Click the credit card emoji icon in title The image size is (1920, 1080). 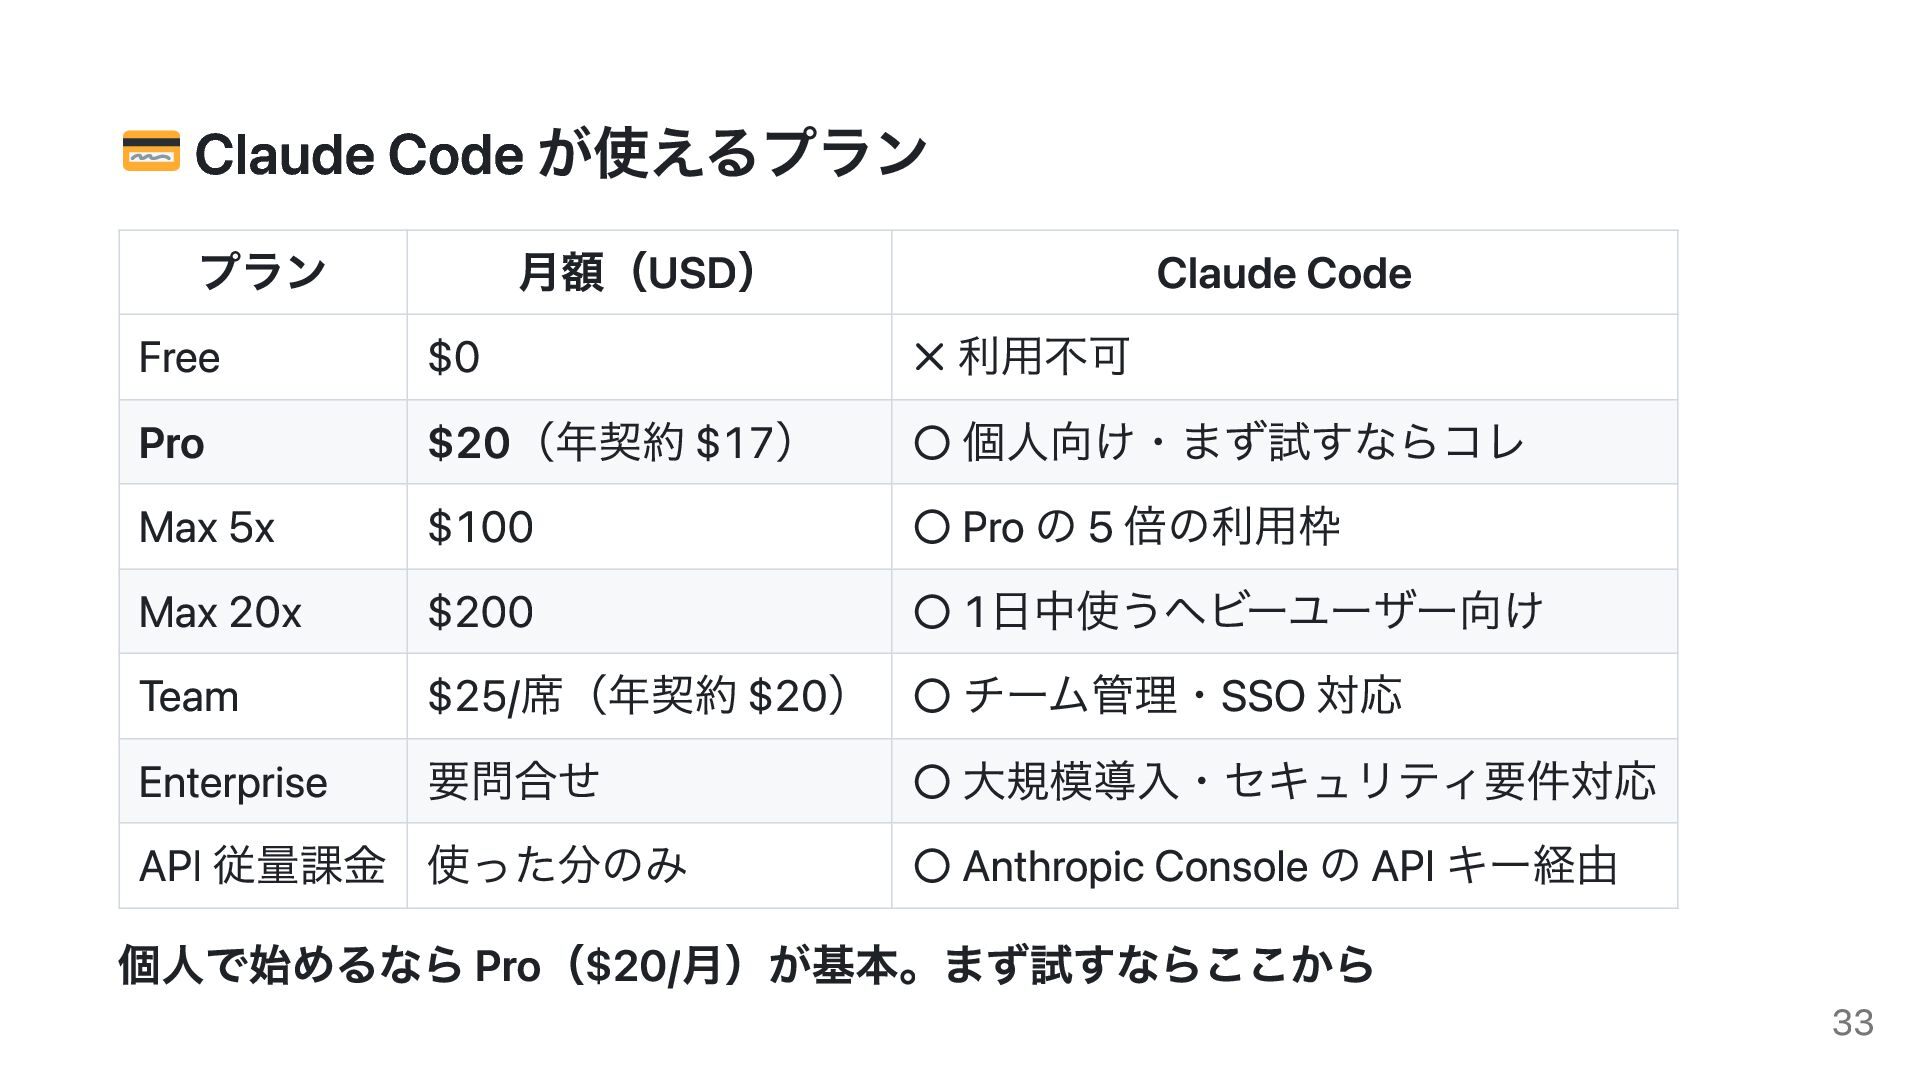[x=151, y=152]
